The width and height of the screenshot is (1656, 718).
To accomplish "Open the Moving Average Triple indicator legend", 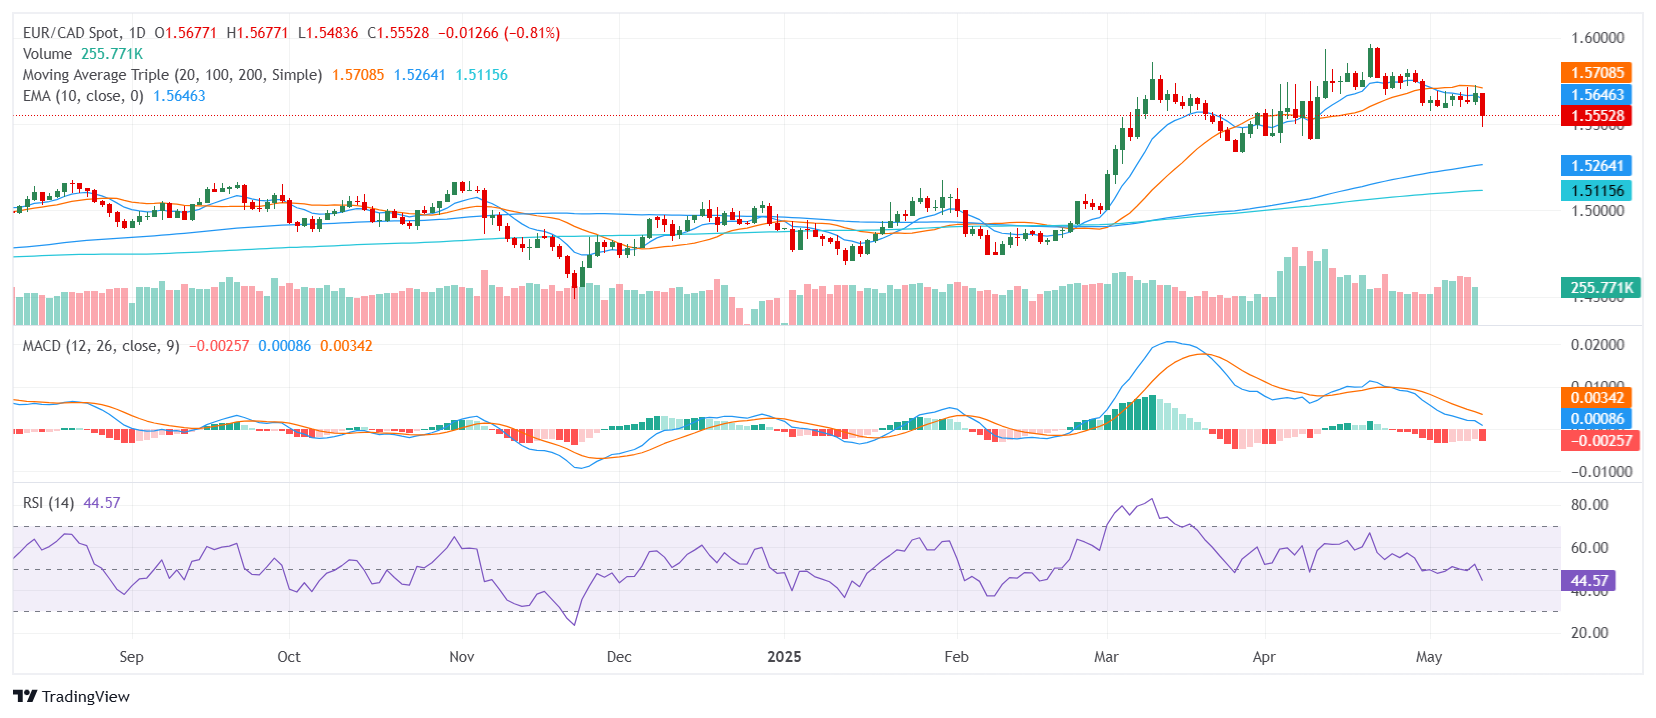I will point(172,75).
